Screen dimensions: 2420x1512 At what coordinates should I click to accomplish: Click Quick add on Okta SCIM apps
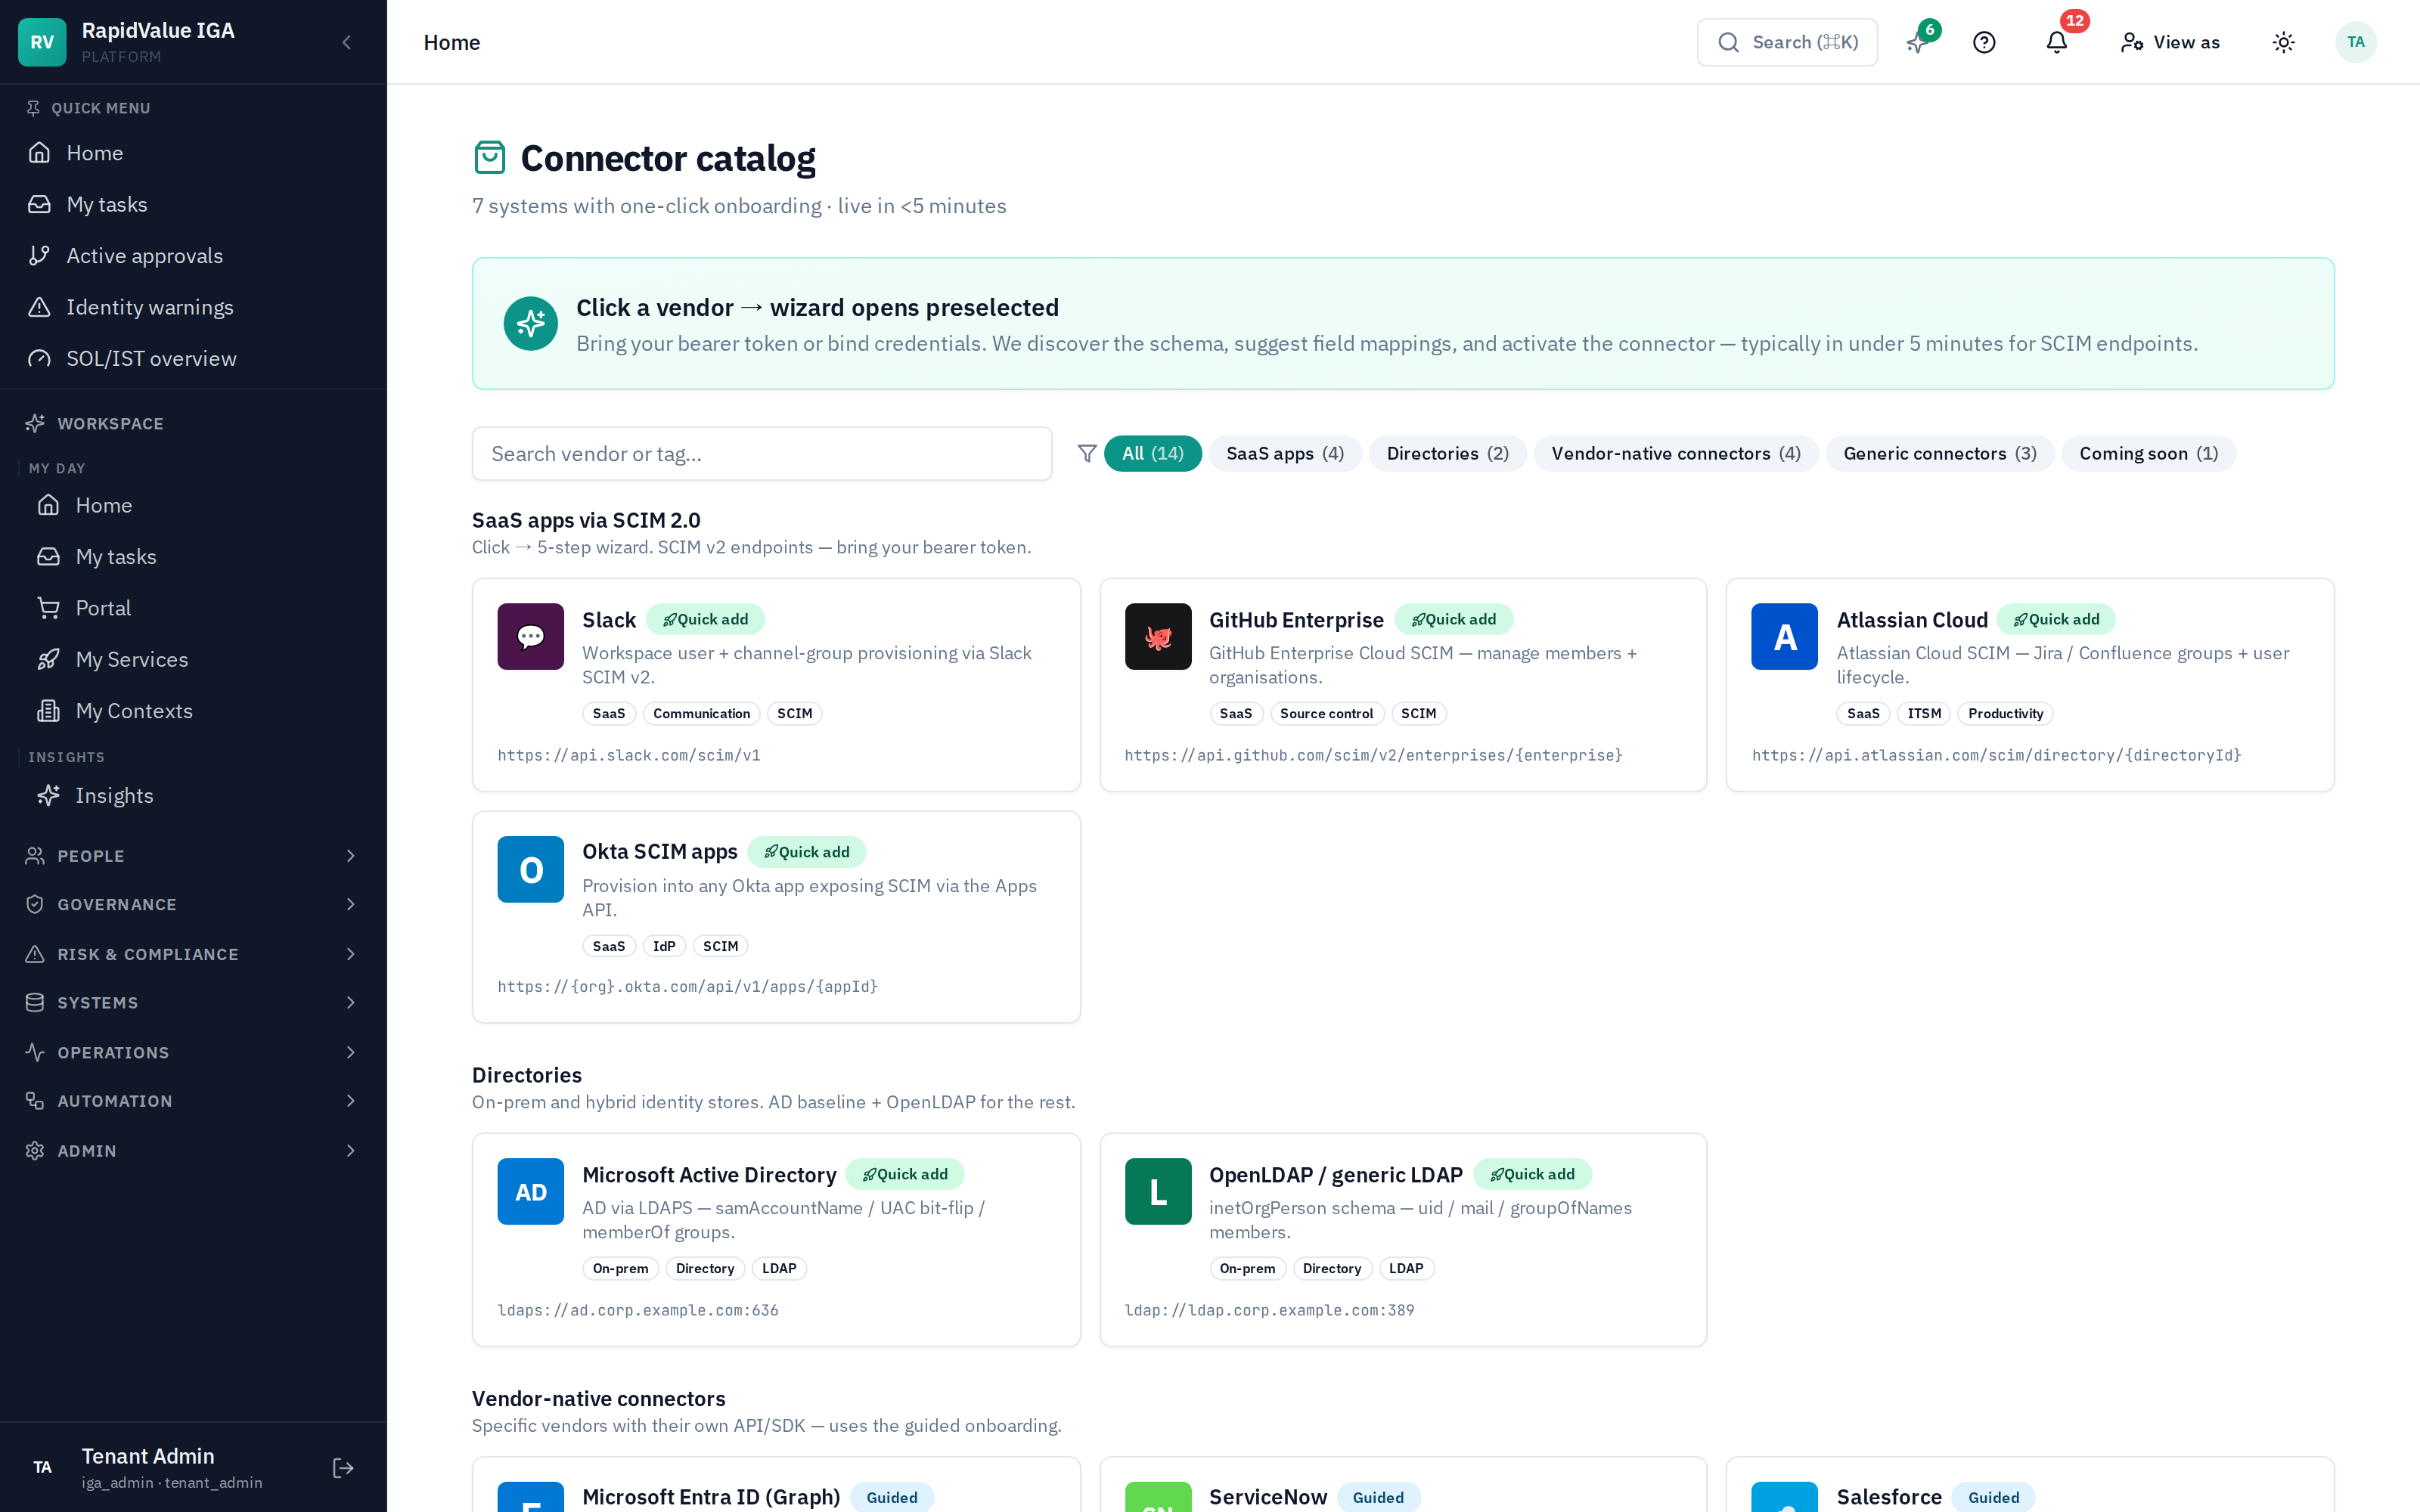tap(807, 852)
